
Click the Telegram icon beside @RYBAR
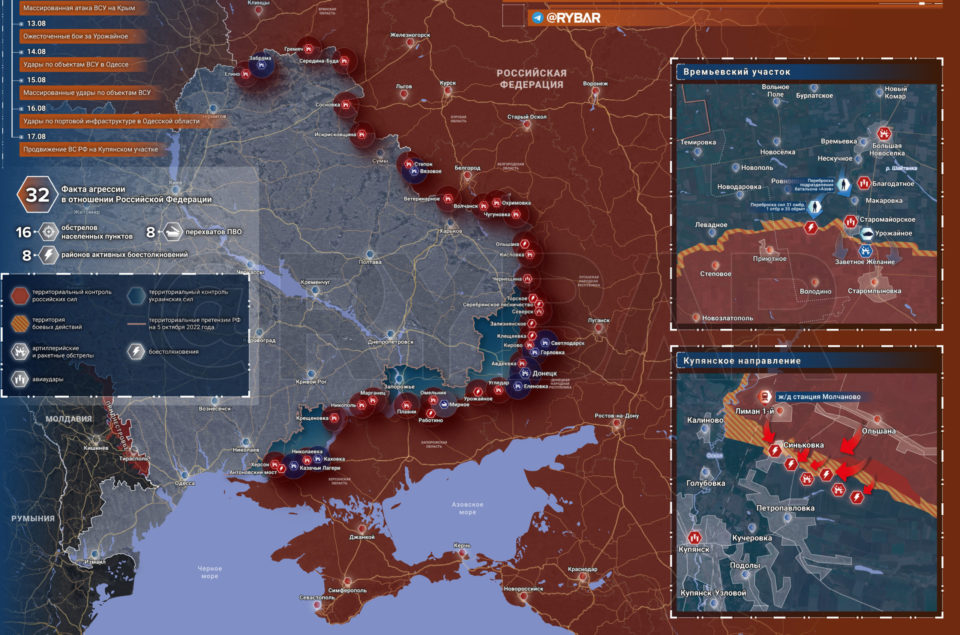click(538, 18)
